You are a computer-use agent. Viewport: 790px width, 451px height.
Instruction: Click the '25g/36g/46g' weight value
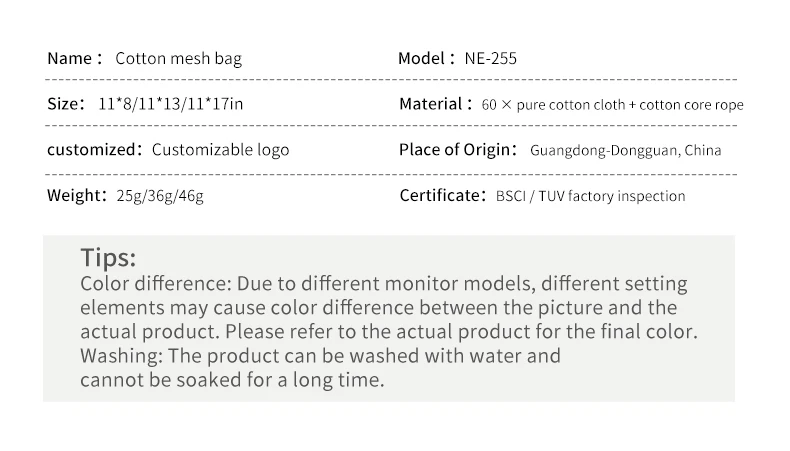160,196
